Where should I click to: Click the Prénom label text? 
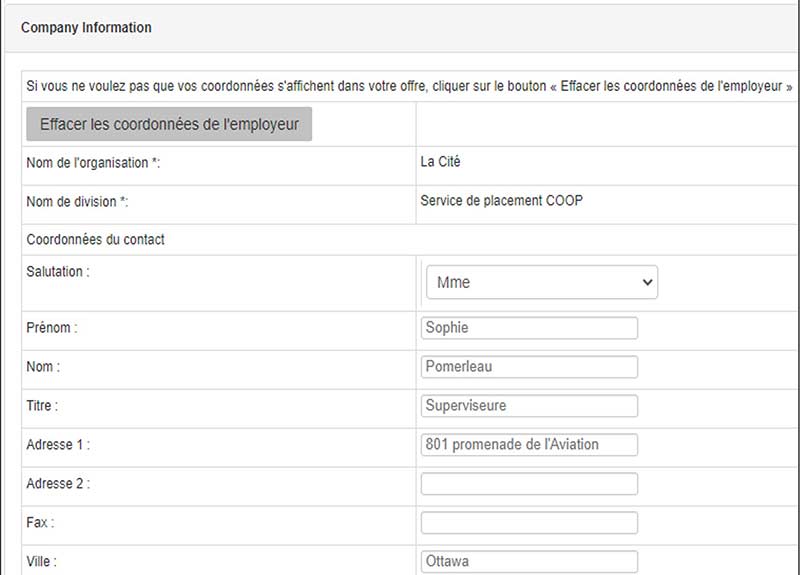point(52,328)
